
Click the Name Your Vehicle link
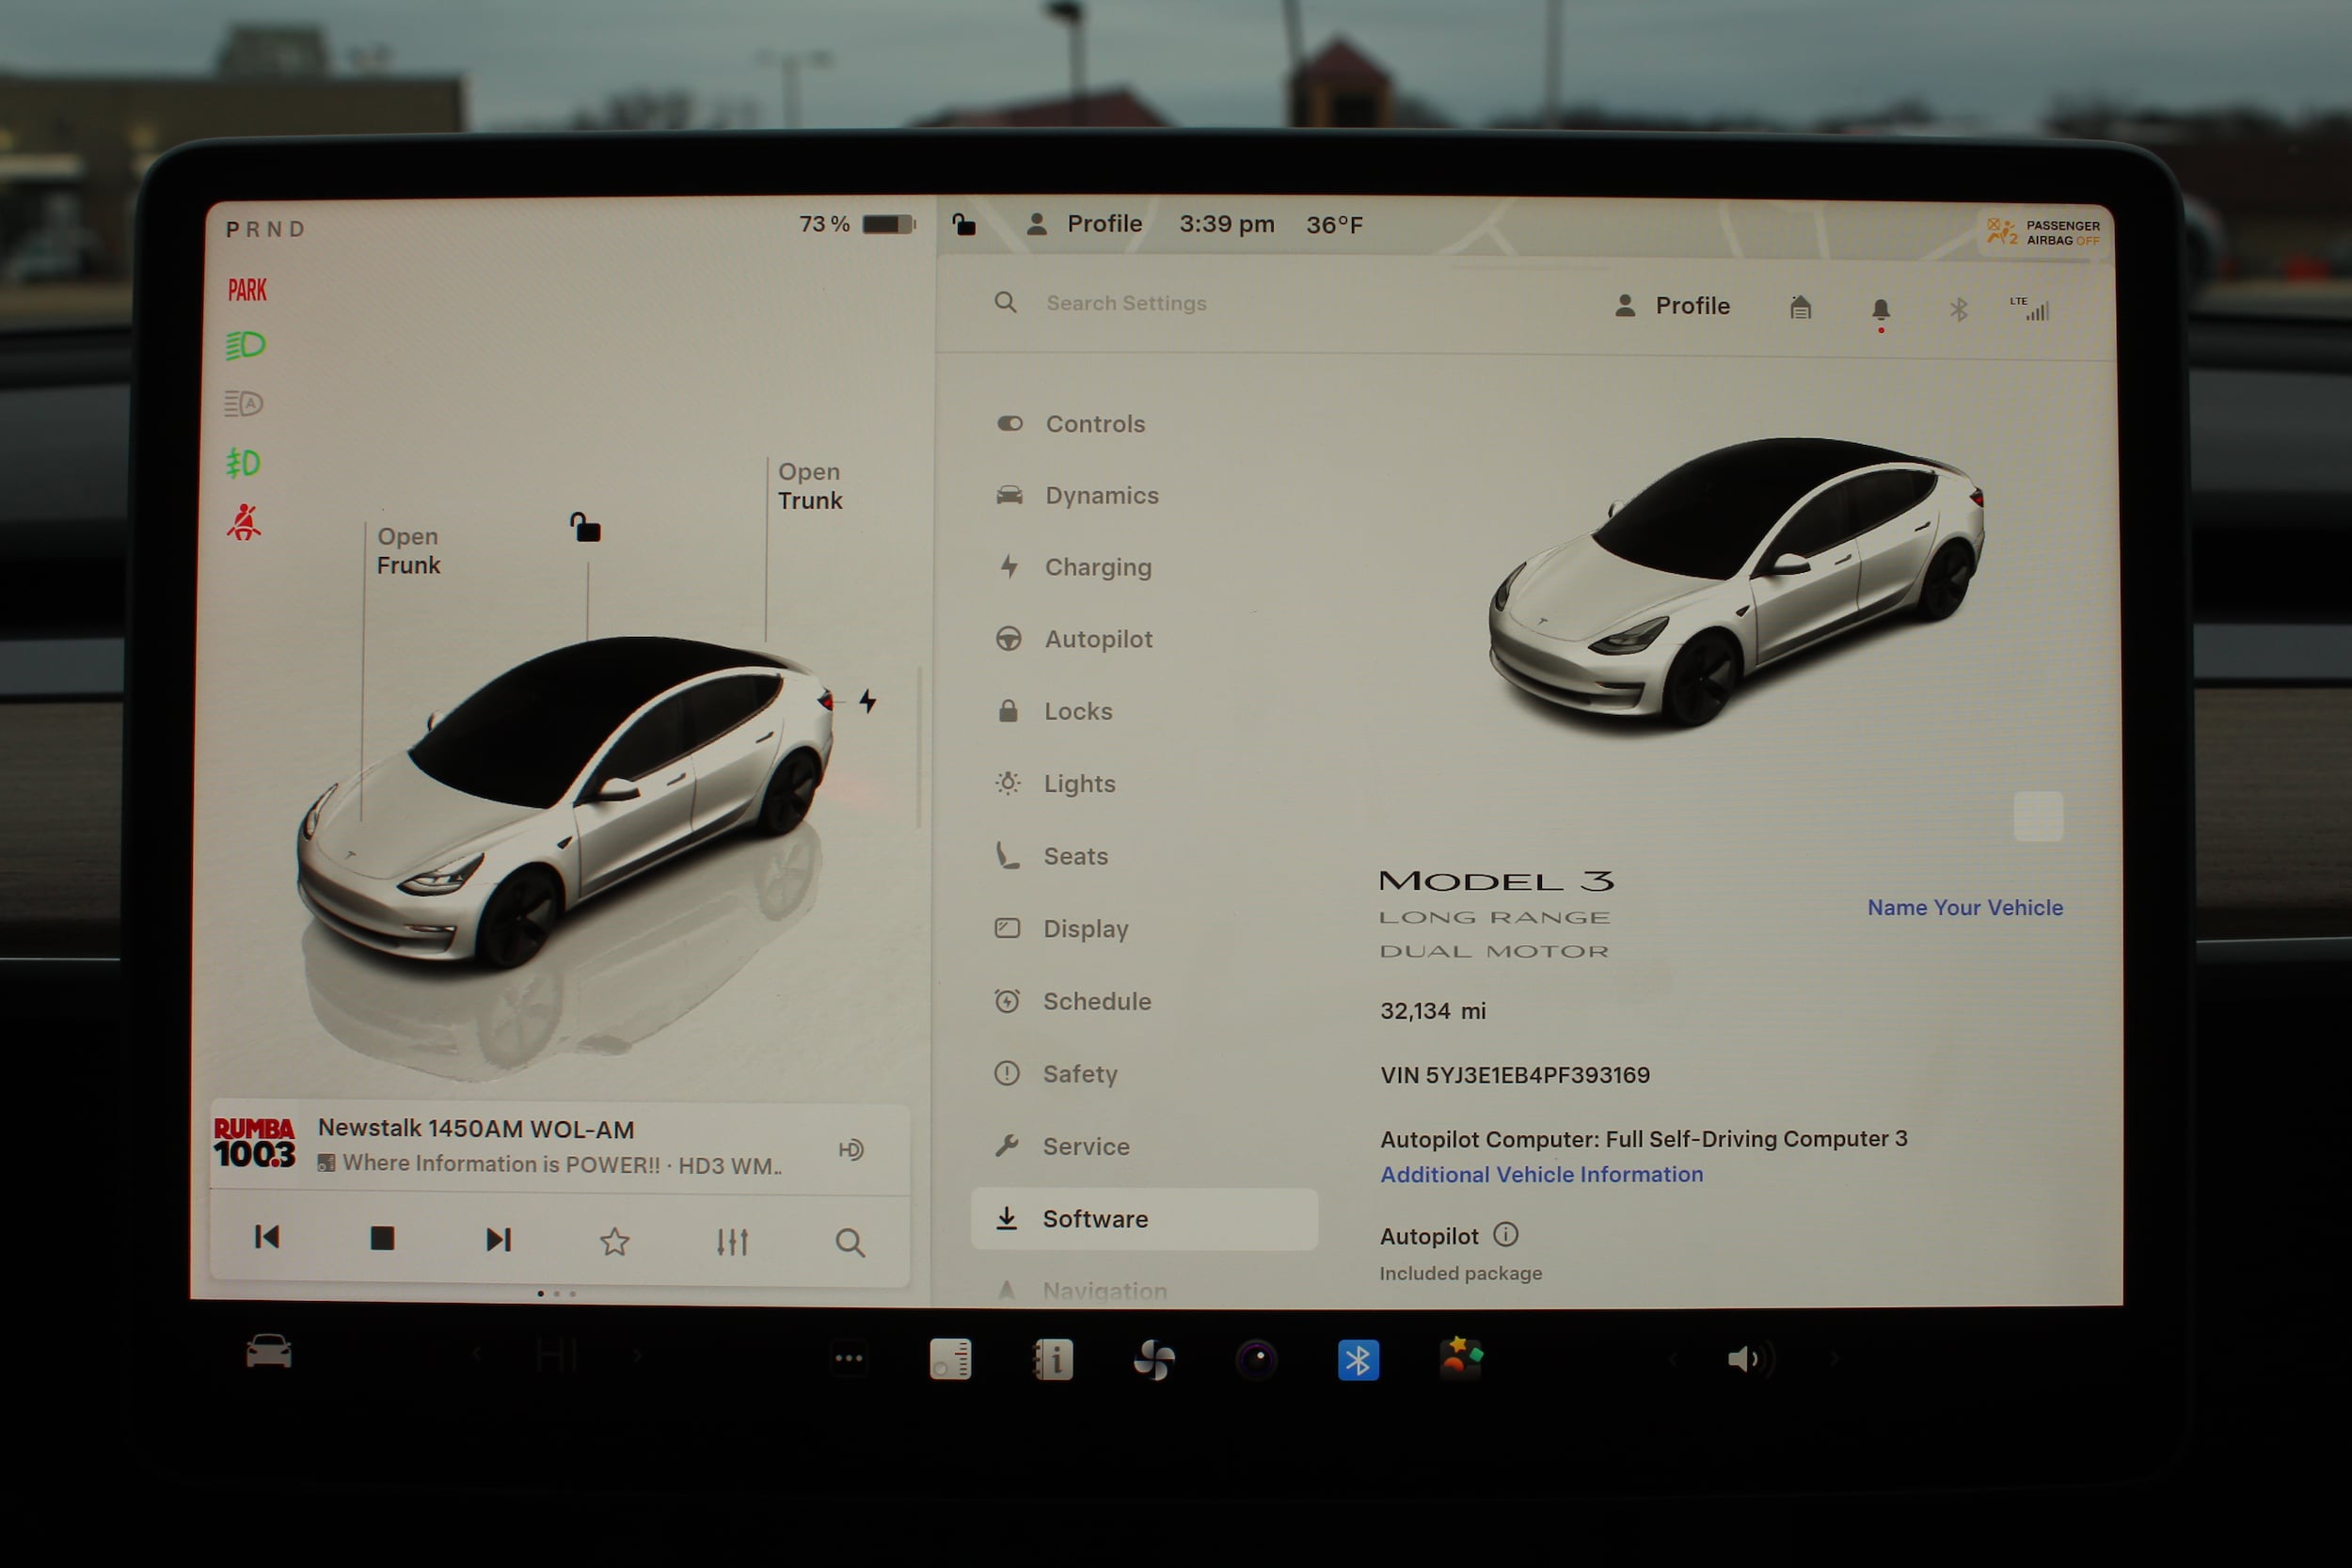tap(1964, 907)
